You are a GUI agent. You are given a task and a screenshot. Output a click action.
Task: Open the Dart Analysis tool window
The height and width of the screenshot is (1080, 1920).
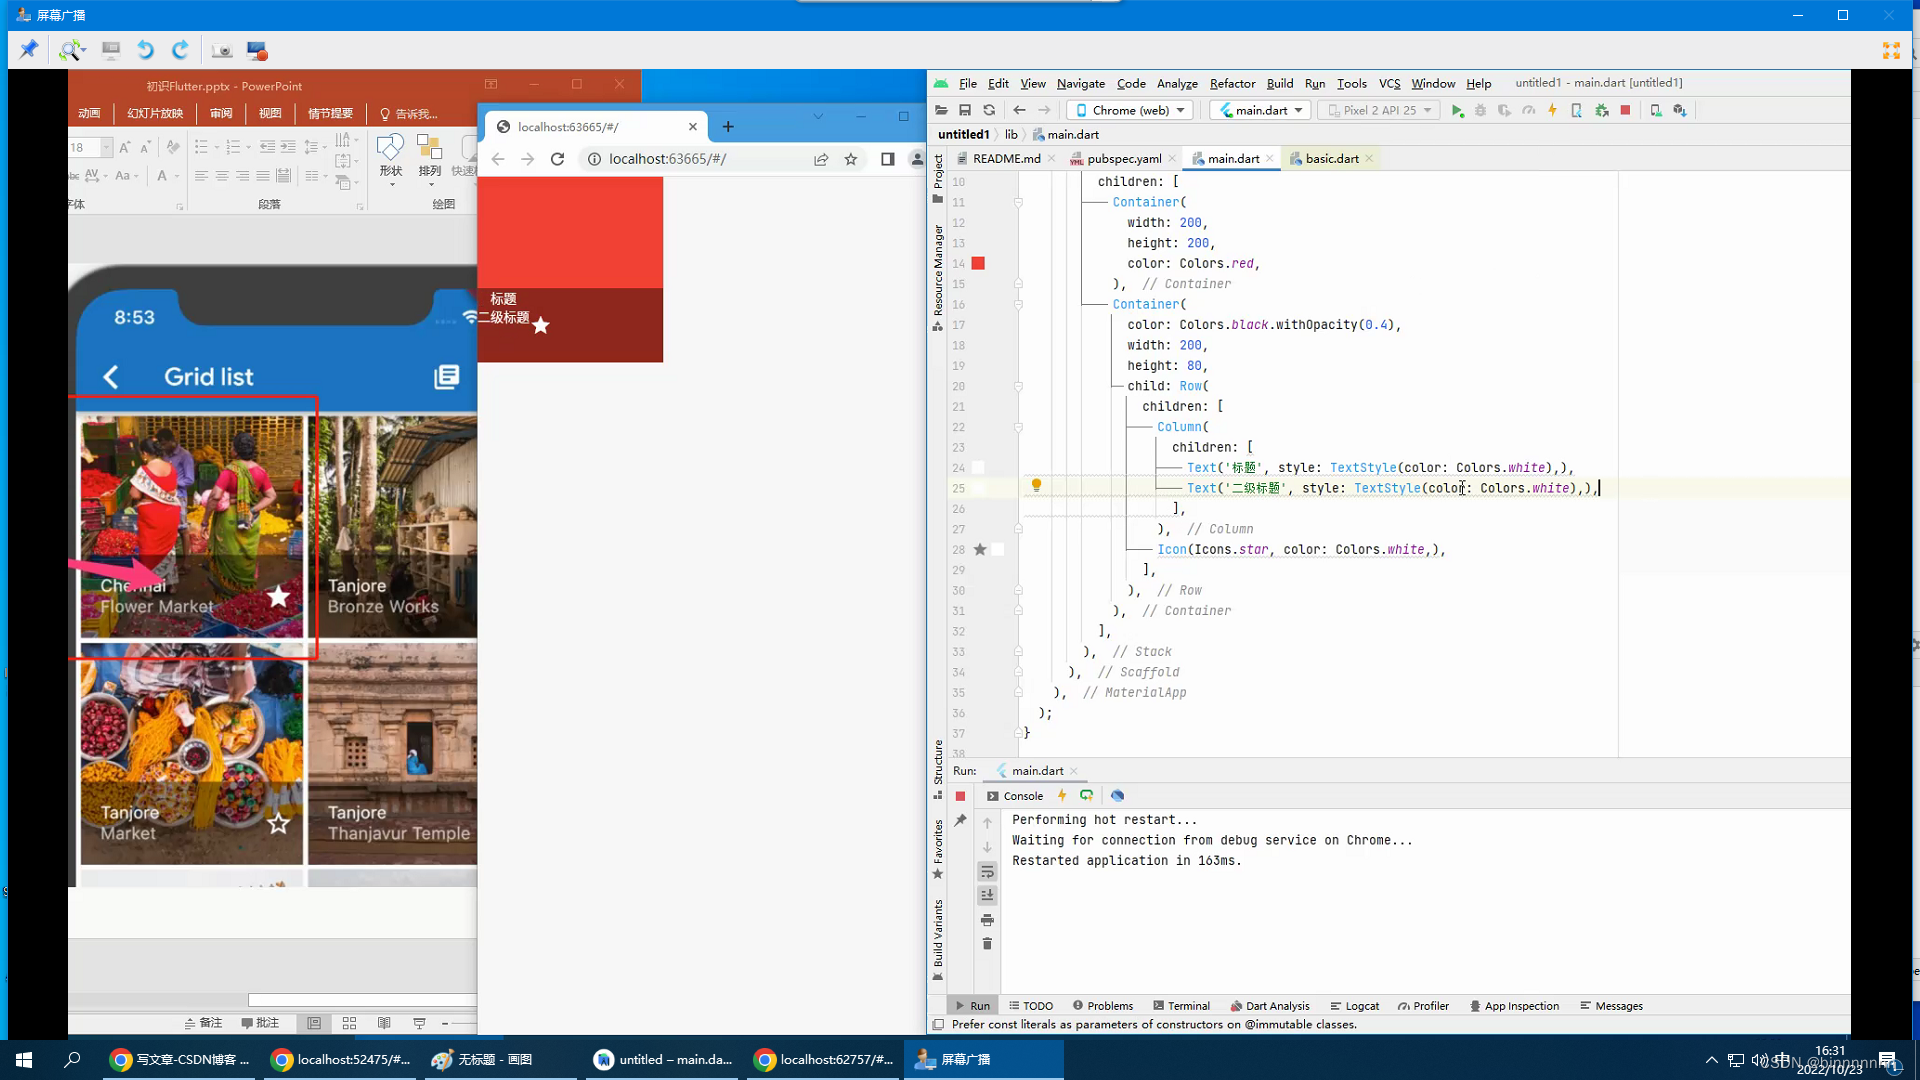click(x=1270, y=1006)
